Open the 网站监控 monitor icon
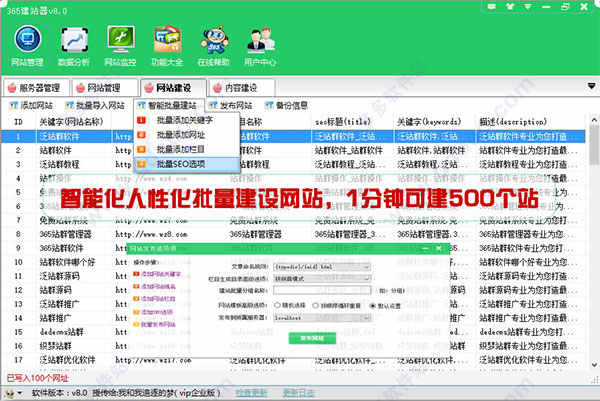This screenshot has width=600, height=401. [122, 45]
